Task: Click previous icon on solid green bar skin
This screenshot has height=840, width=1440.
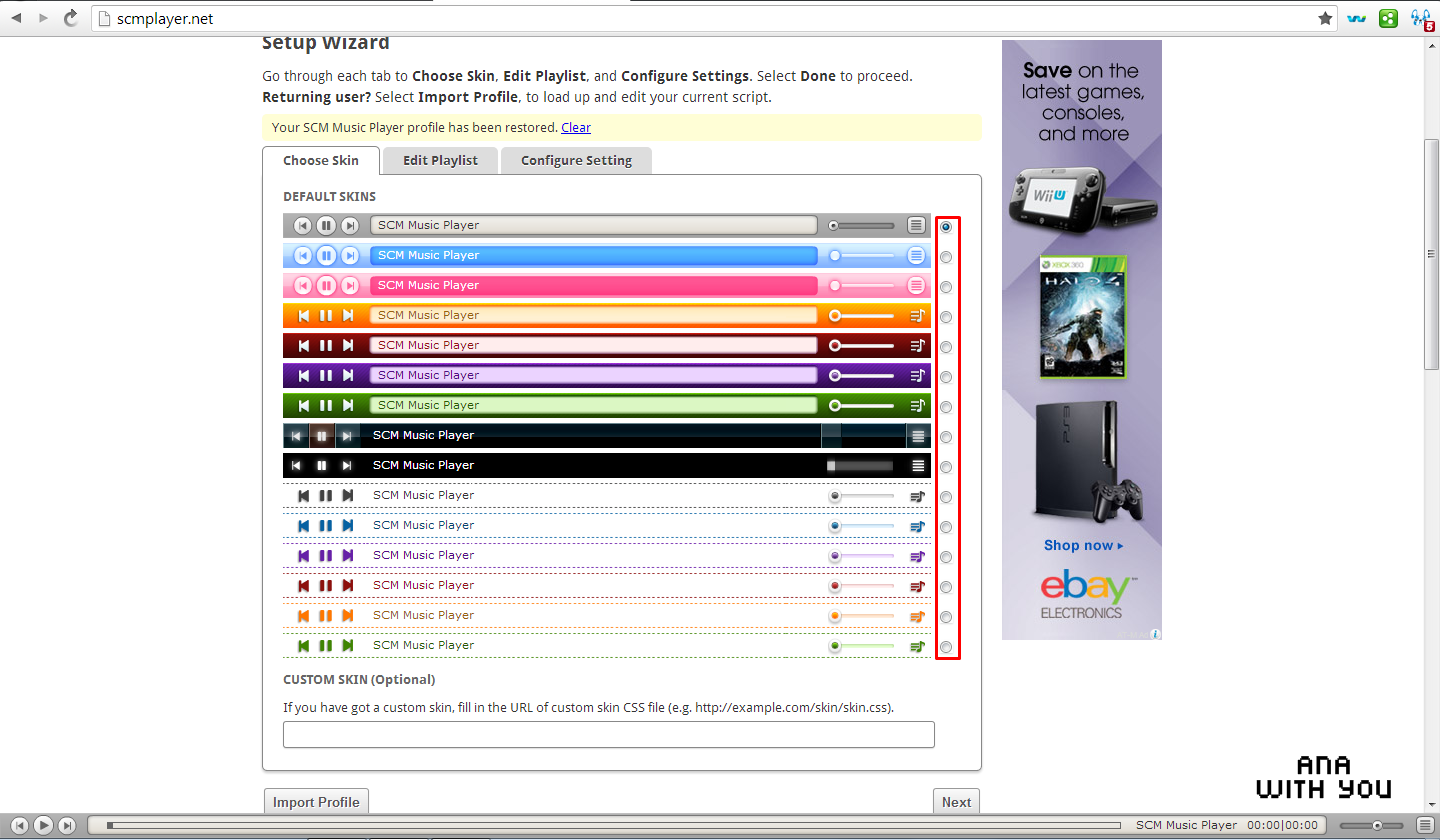Action: 301,405
